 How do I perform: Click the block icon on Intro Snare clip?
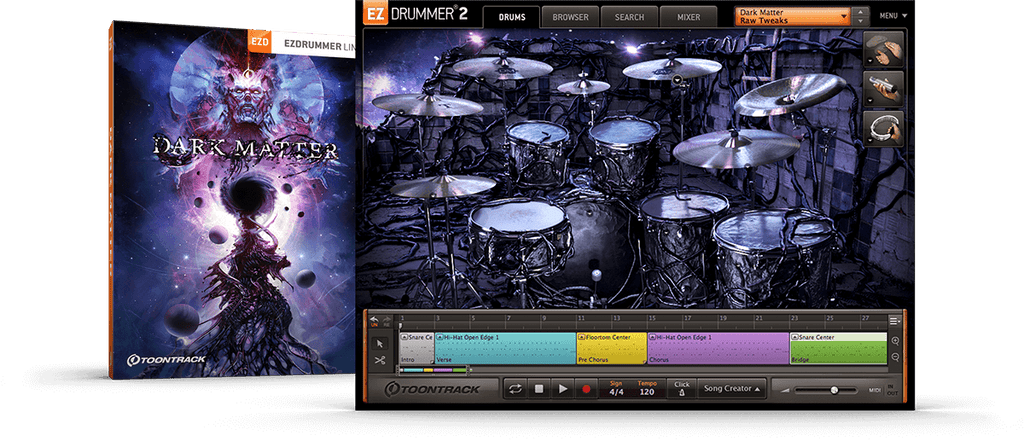(404, 337)
